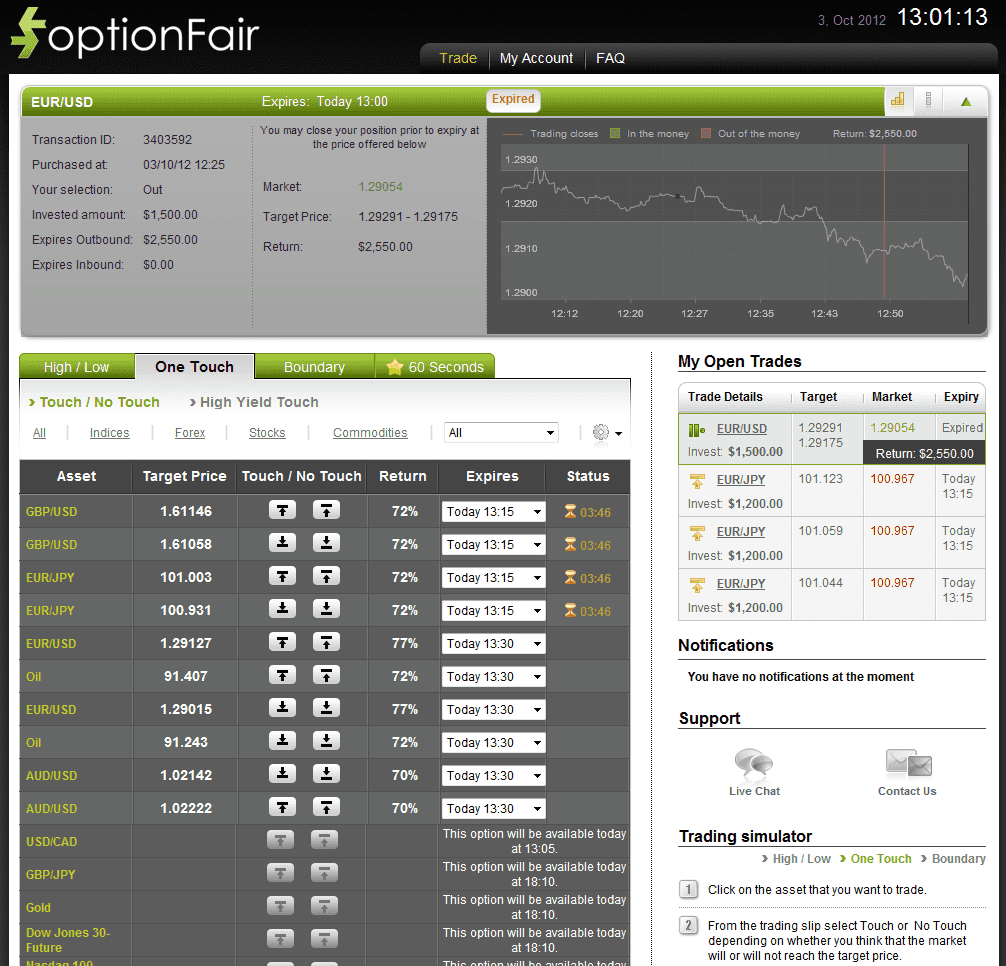The image size is (1006, 966).
Task: Filter assets by Commodities
Action: point(370,432)
